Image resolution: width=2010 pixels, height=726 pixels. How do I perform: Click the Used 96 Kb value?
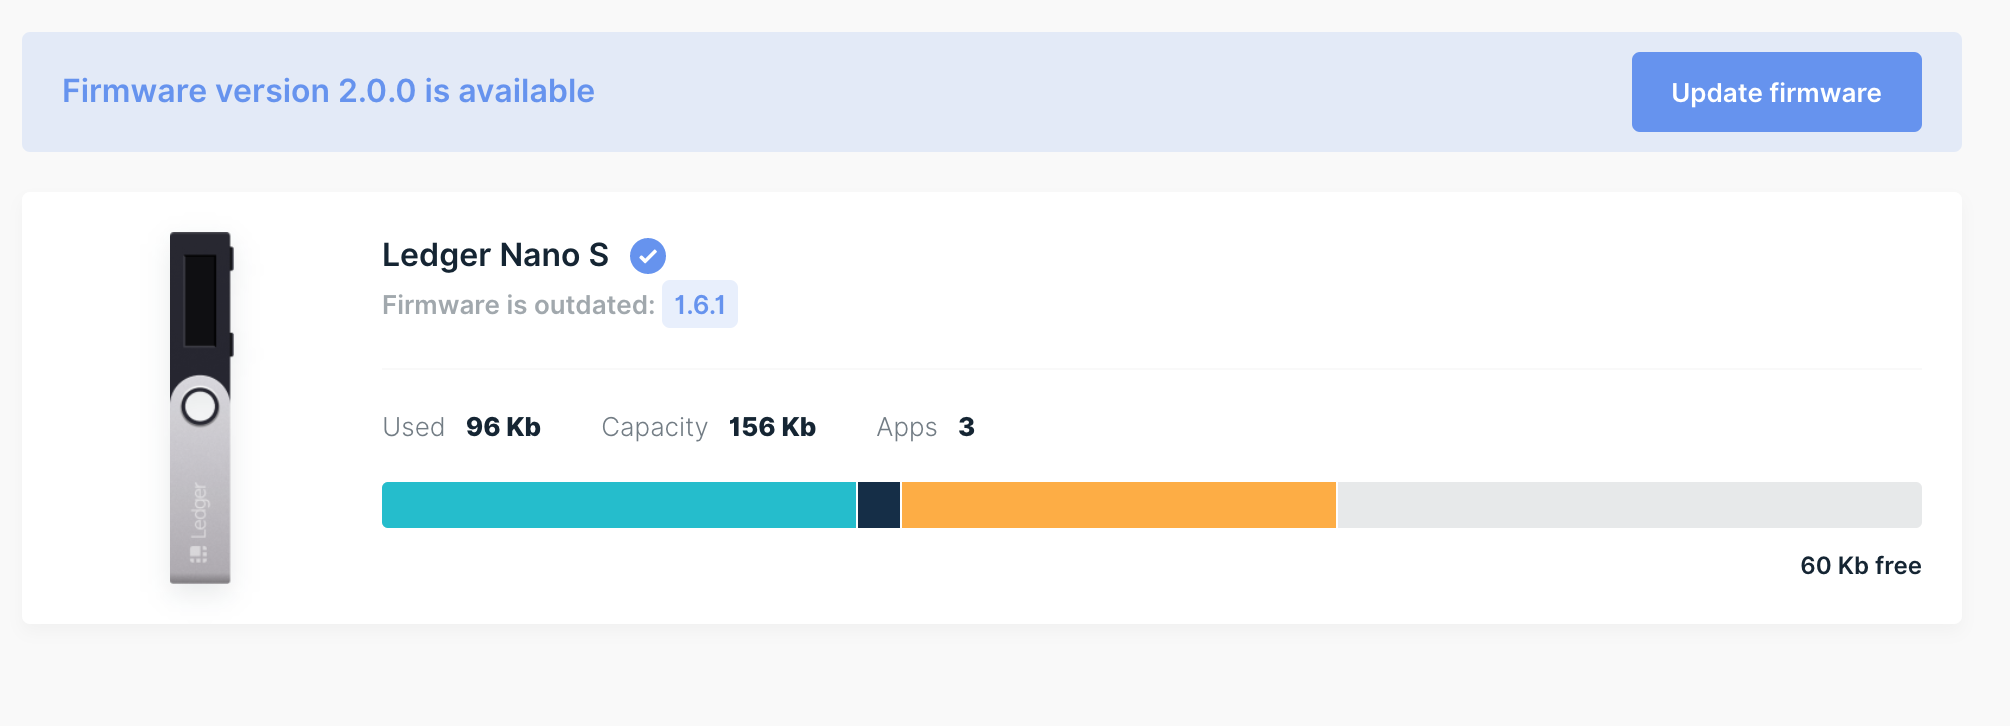tap(503, 427)
